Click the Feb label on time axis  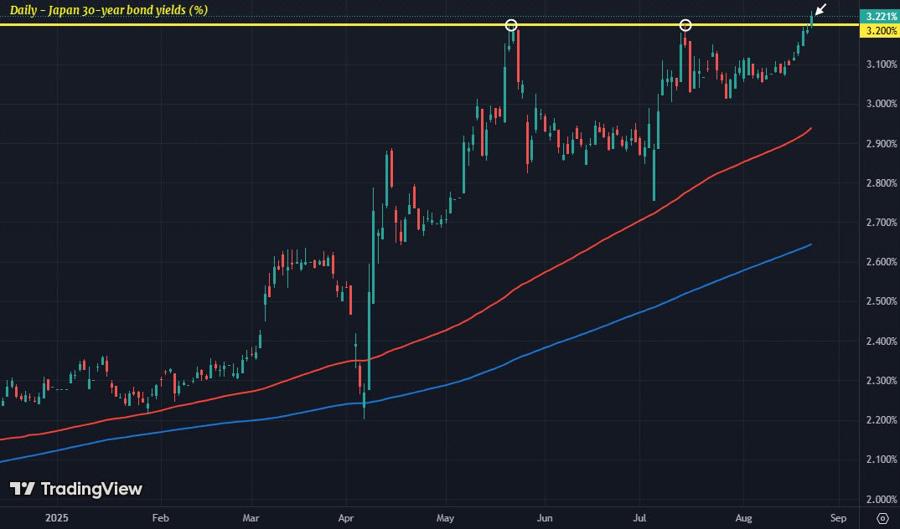pyautogui.click(x=160, y=518)
